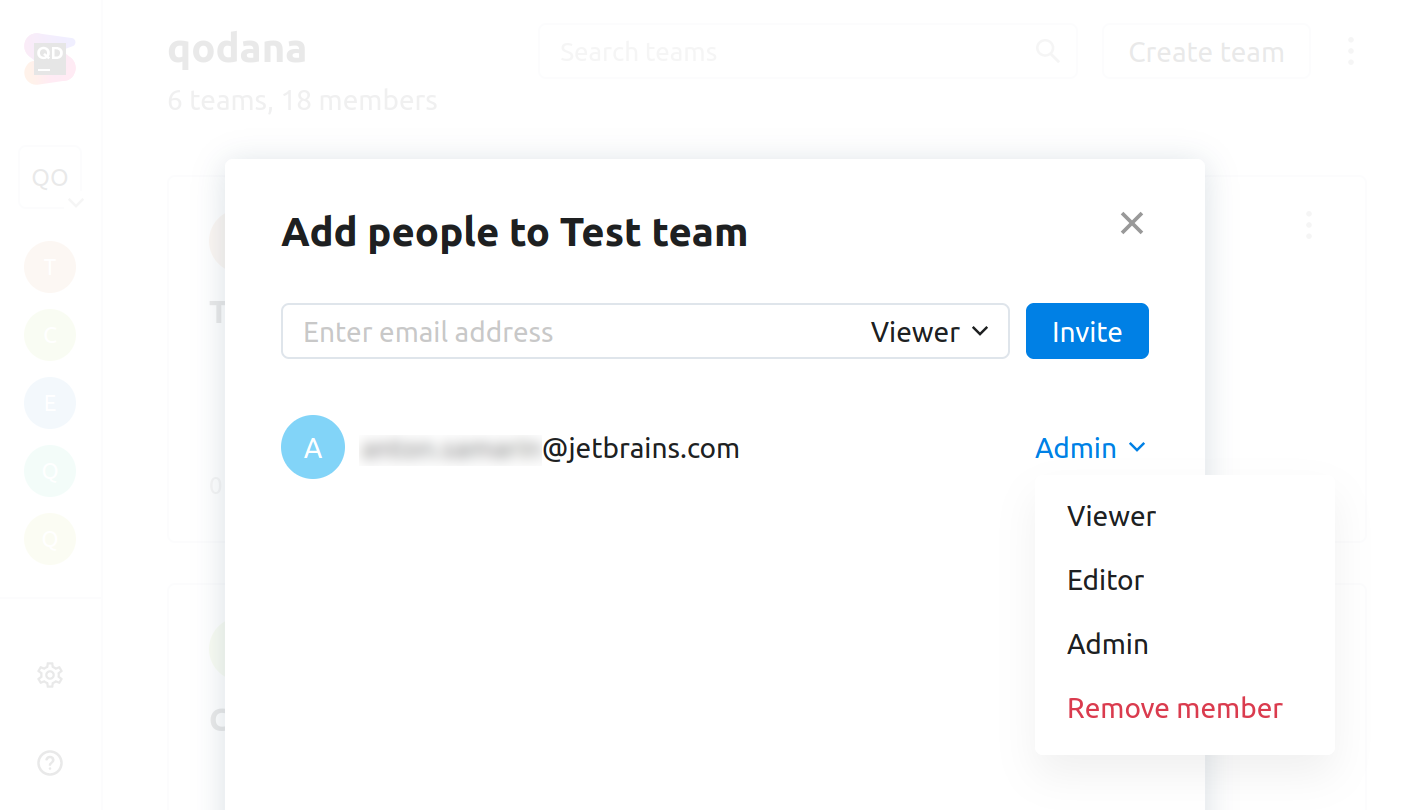Choose Editor from the role menu
Image resolution: width=1412 pixels, height=810 pixels.
[1105, 580]
